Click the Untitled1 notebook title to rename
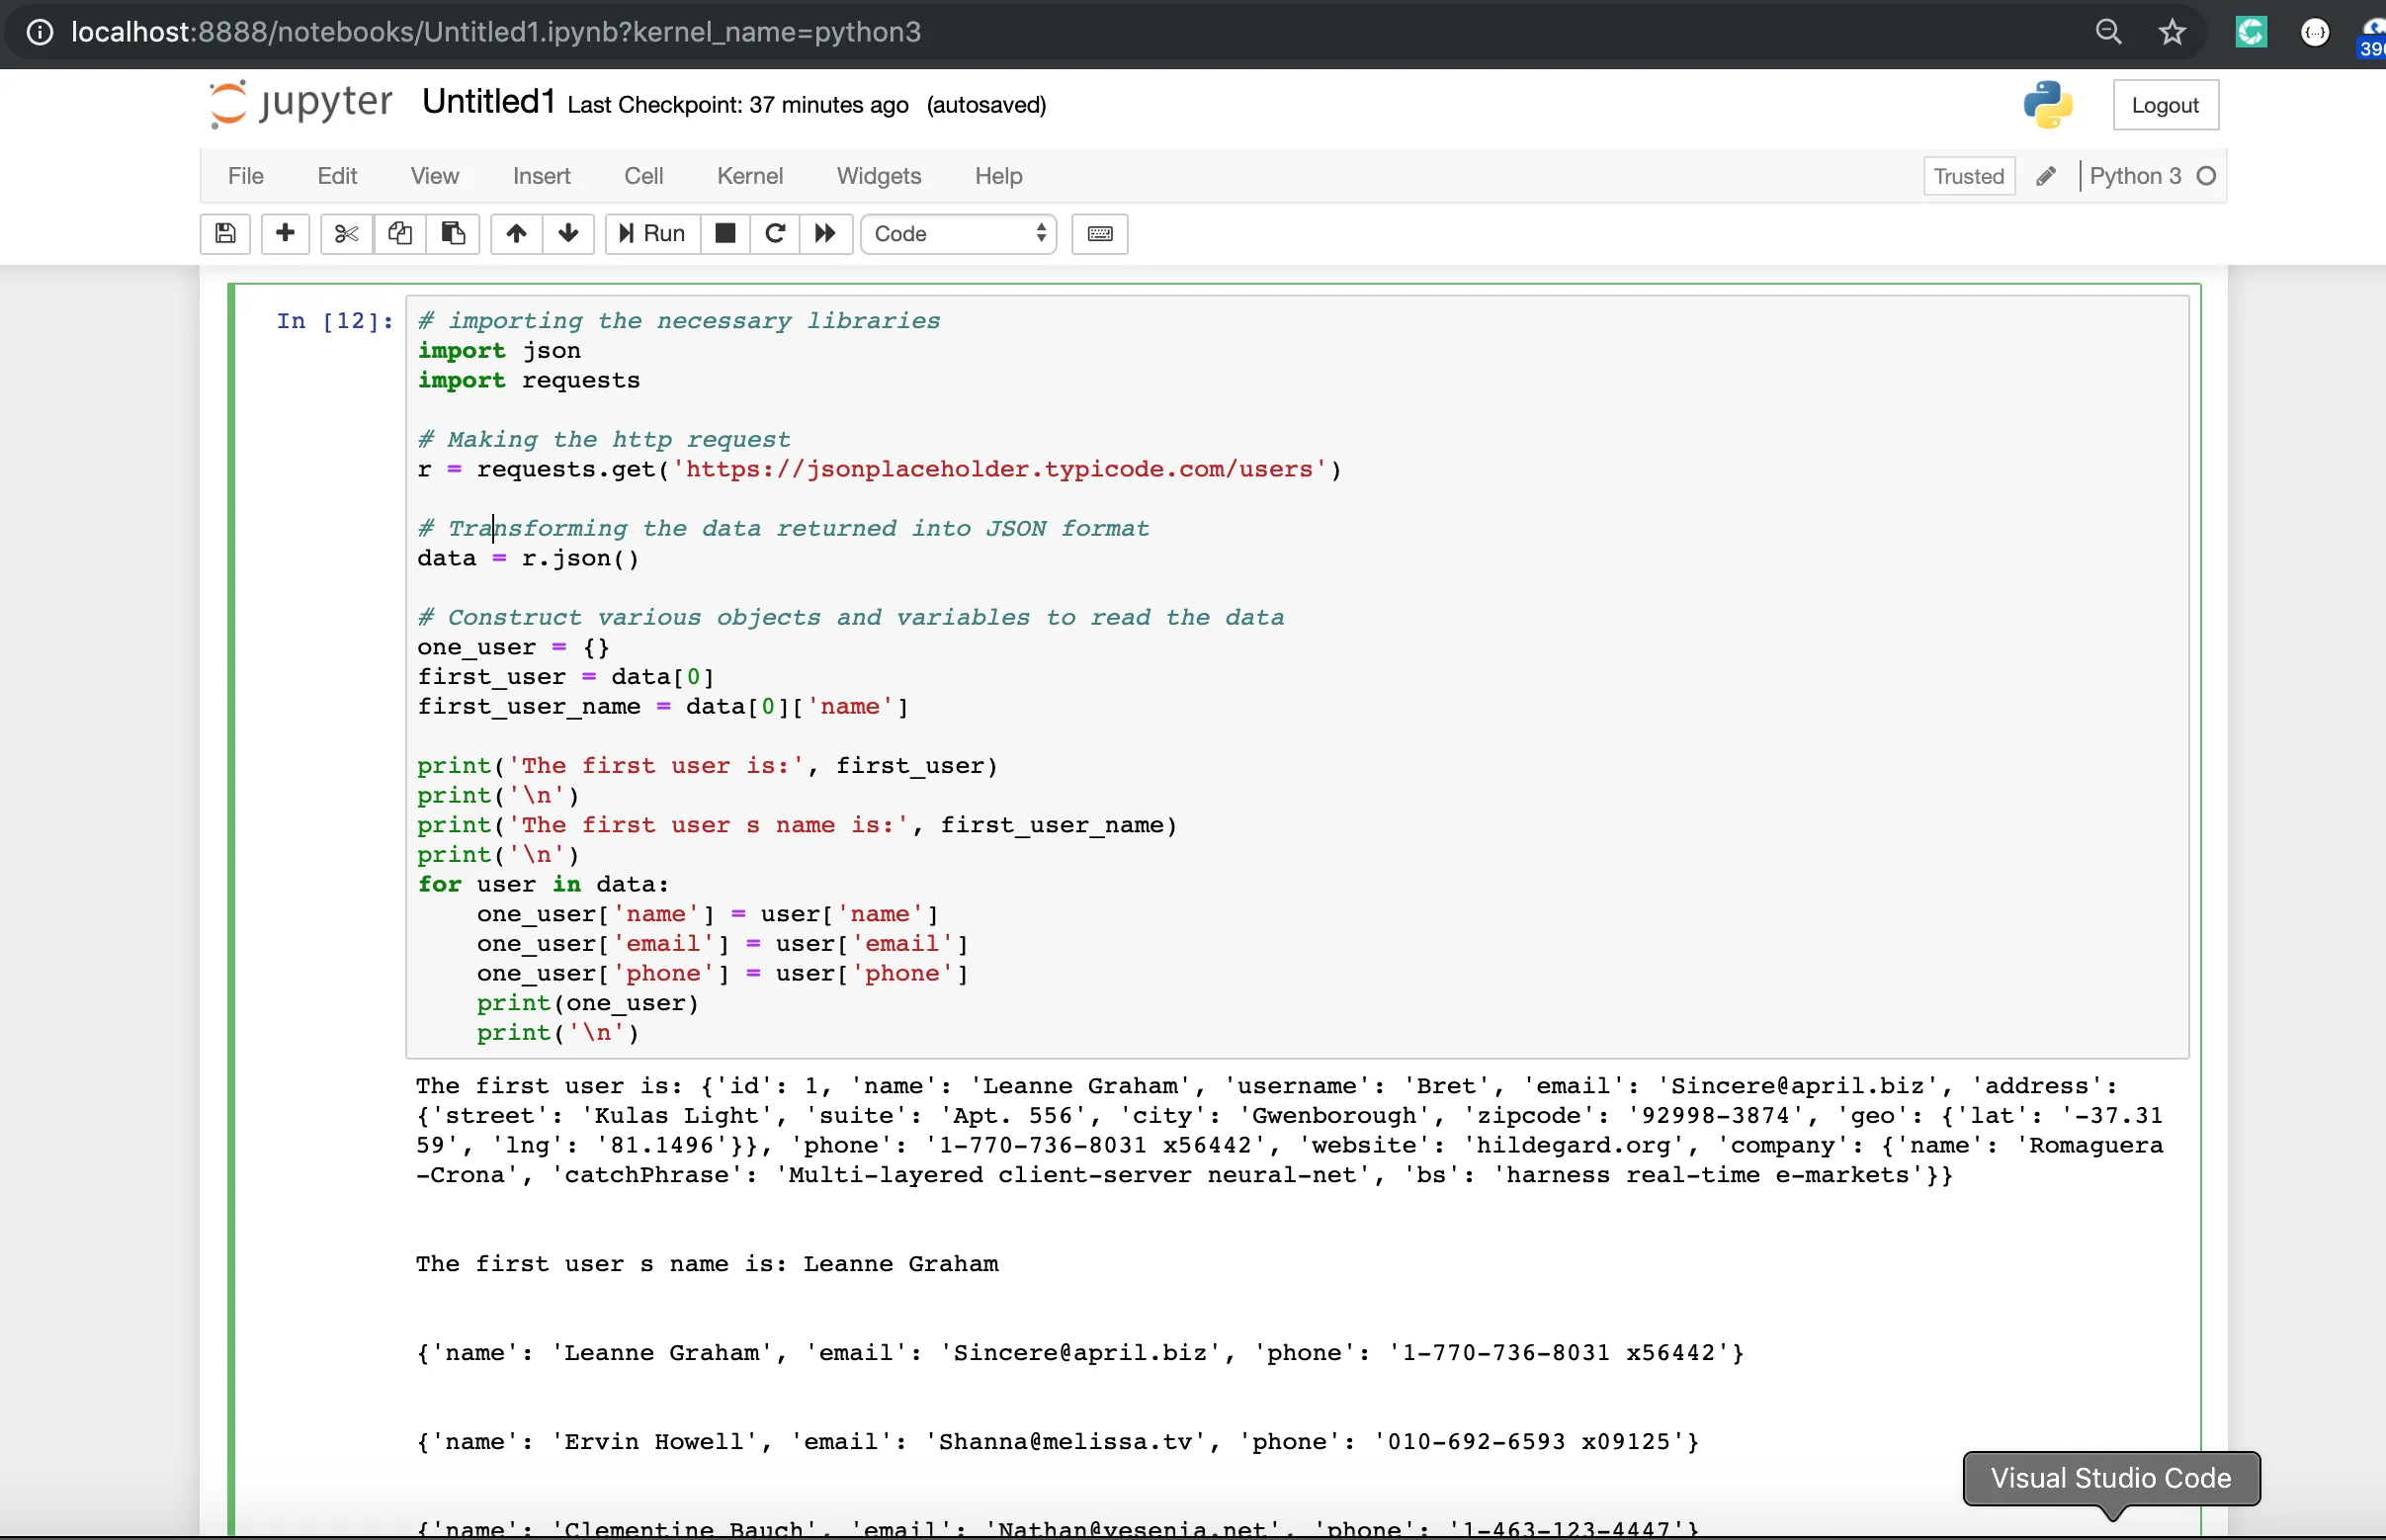2386x1540 pixels. coord(488,102)
